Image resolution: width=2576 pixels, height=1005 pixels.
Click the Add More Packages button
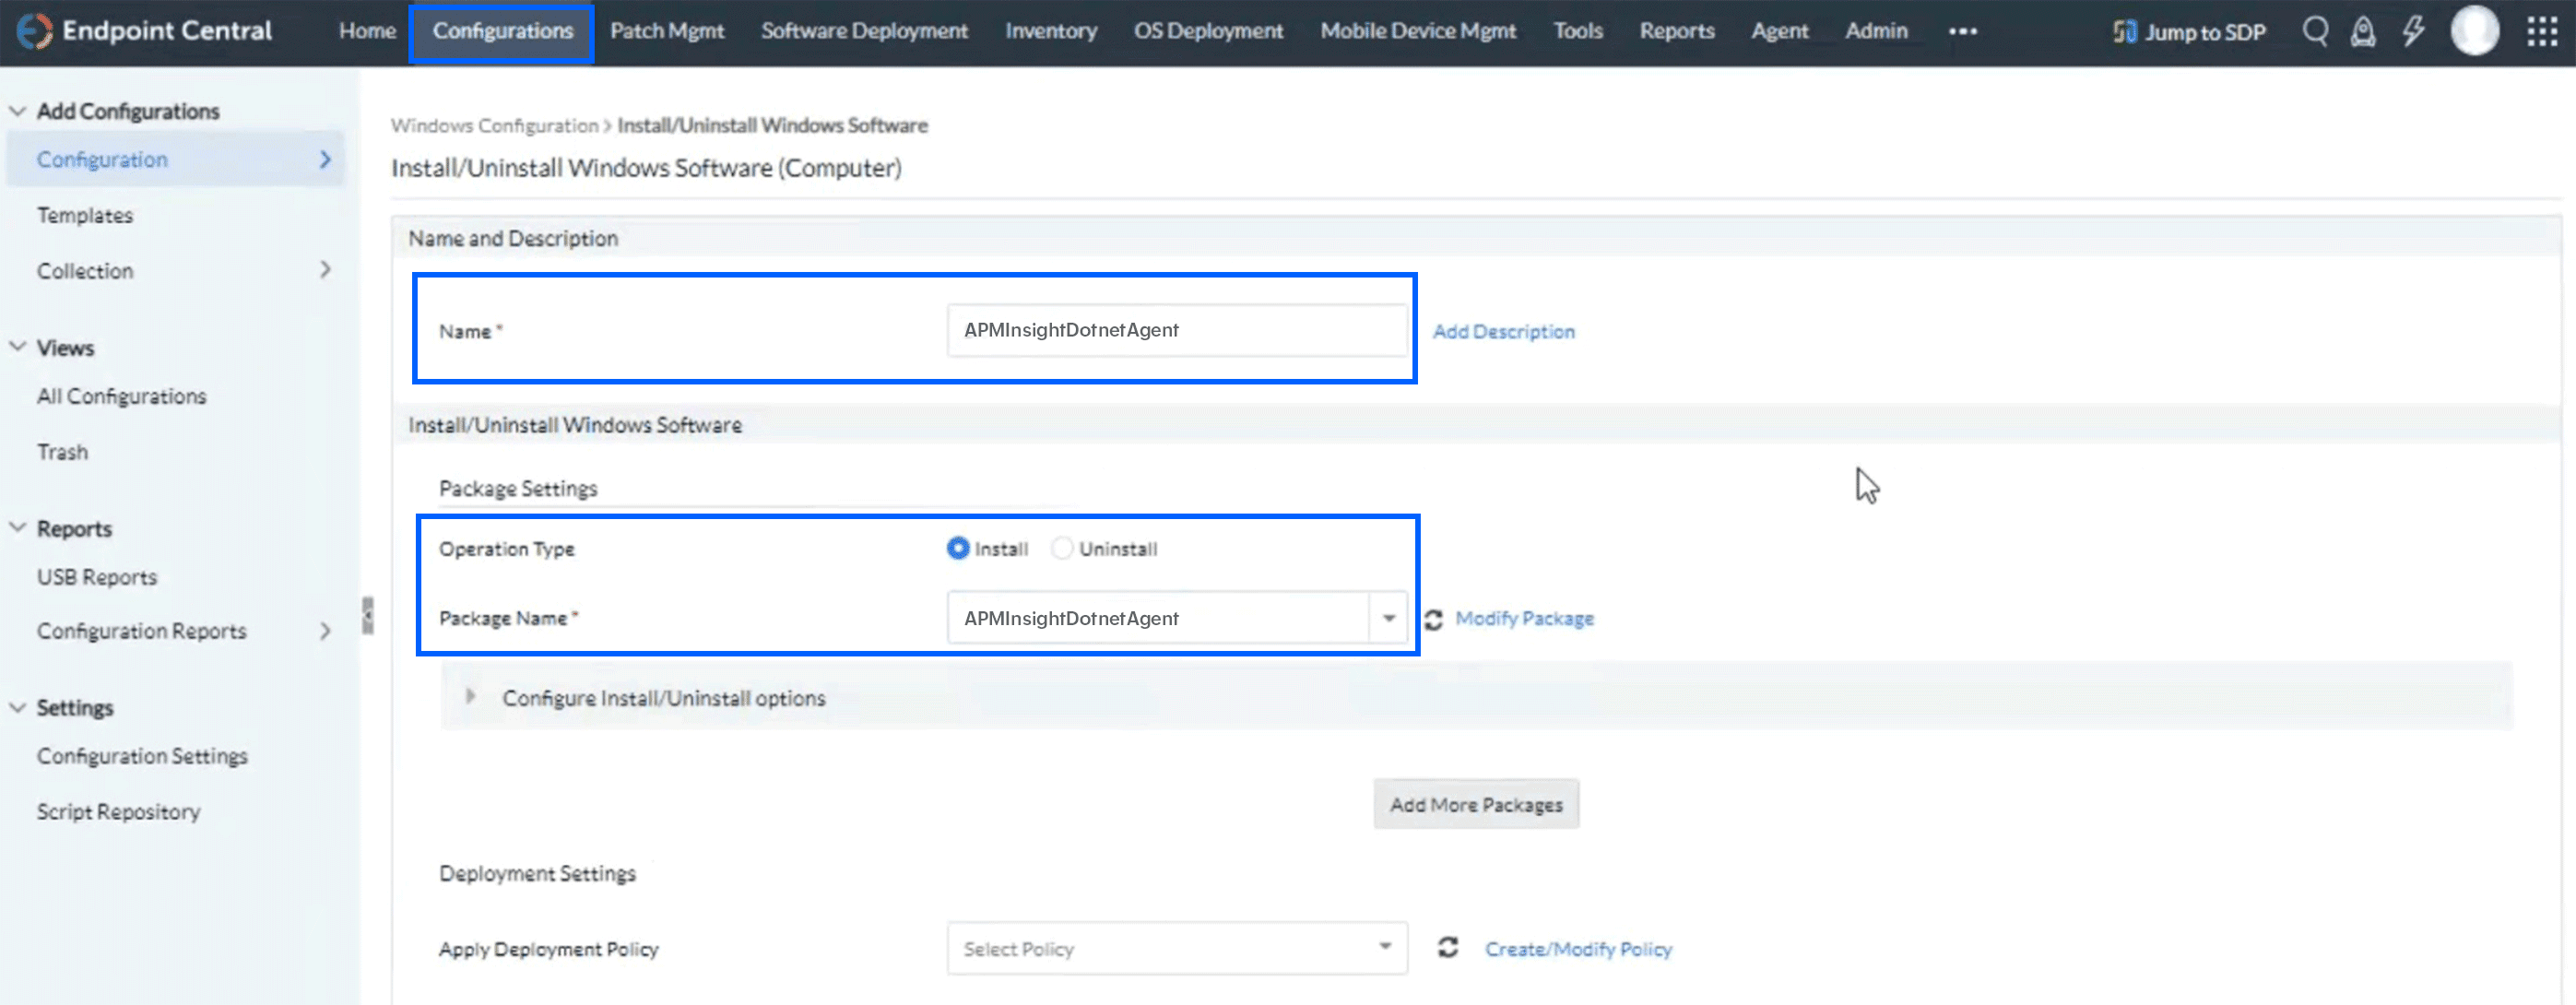coord(1475,804)
